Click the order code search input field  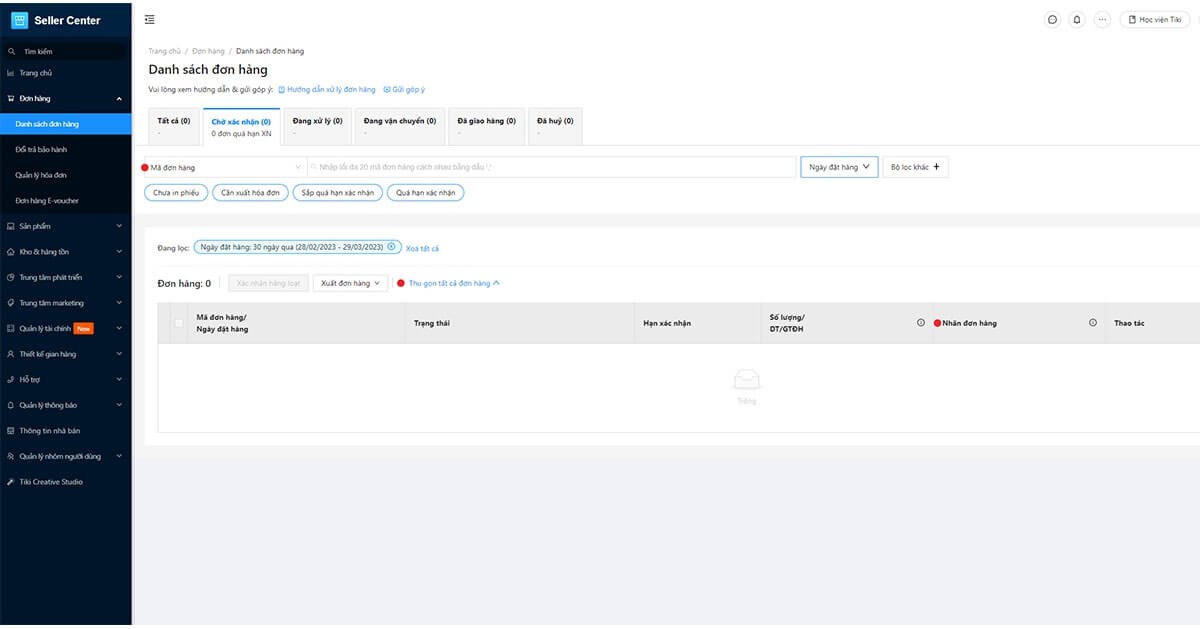click(550, 167)
